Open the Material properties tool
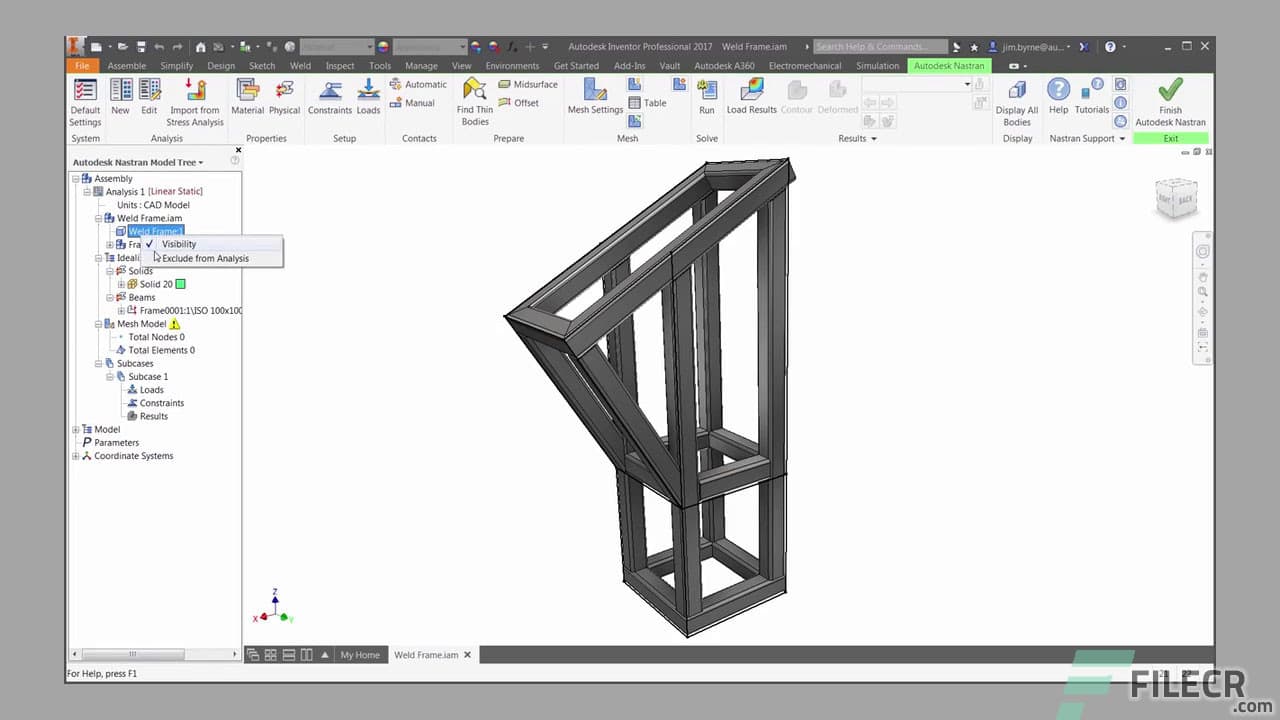This screenshot has width=1280, height=720. click(x=247, y=97)
